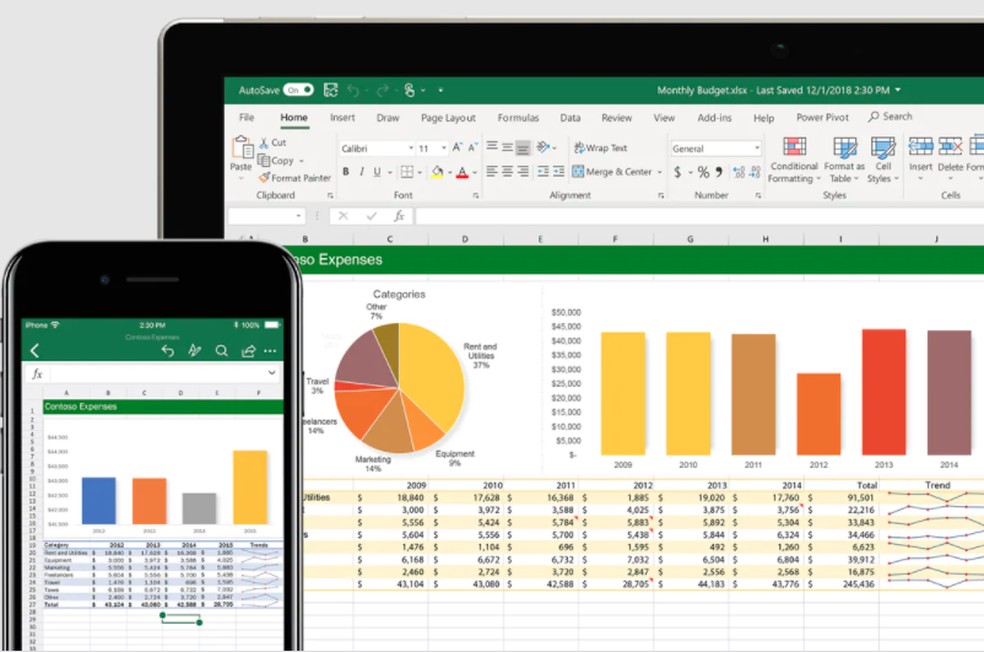Click the Search button in the ribbon
This screenshot has width=984, height=652.
tap(890, 116)
